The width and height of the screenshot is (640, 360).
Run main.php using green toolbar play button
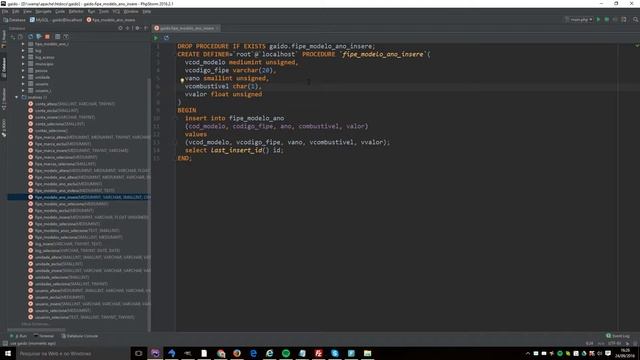click(x=598, y=20)
